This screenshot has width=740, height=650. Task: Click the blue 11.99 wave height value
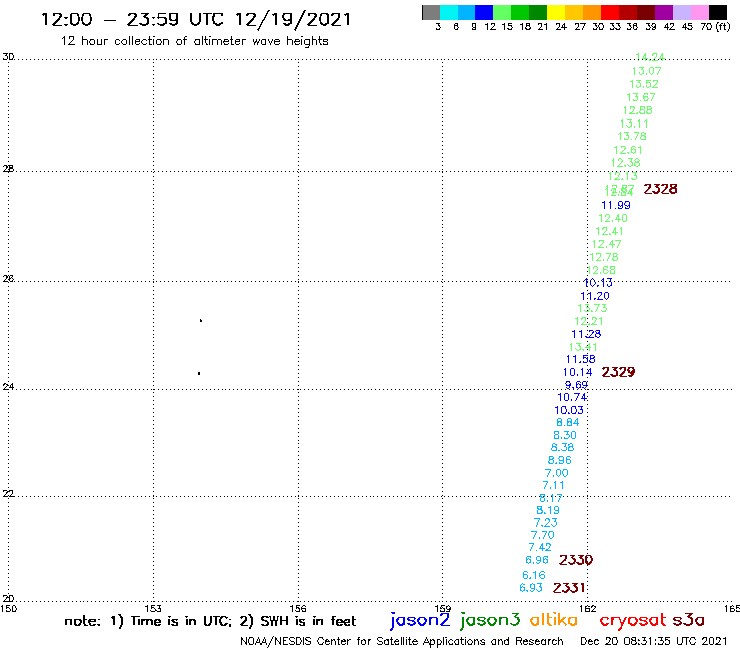coord(616,205)
